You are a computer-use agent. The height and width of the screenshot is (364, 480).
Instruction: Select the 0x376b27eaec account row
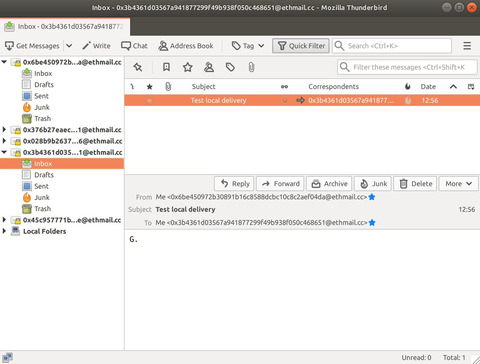pyautogui.click(x=62, y=130)
